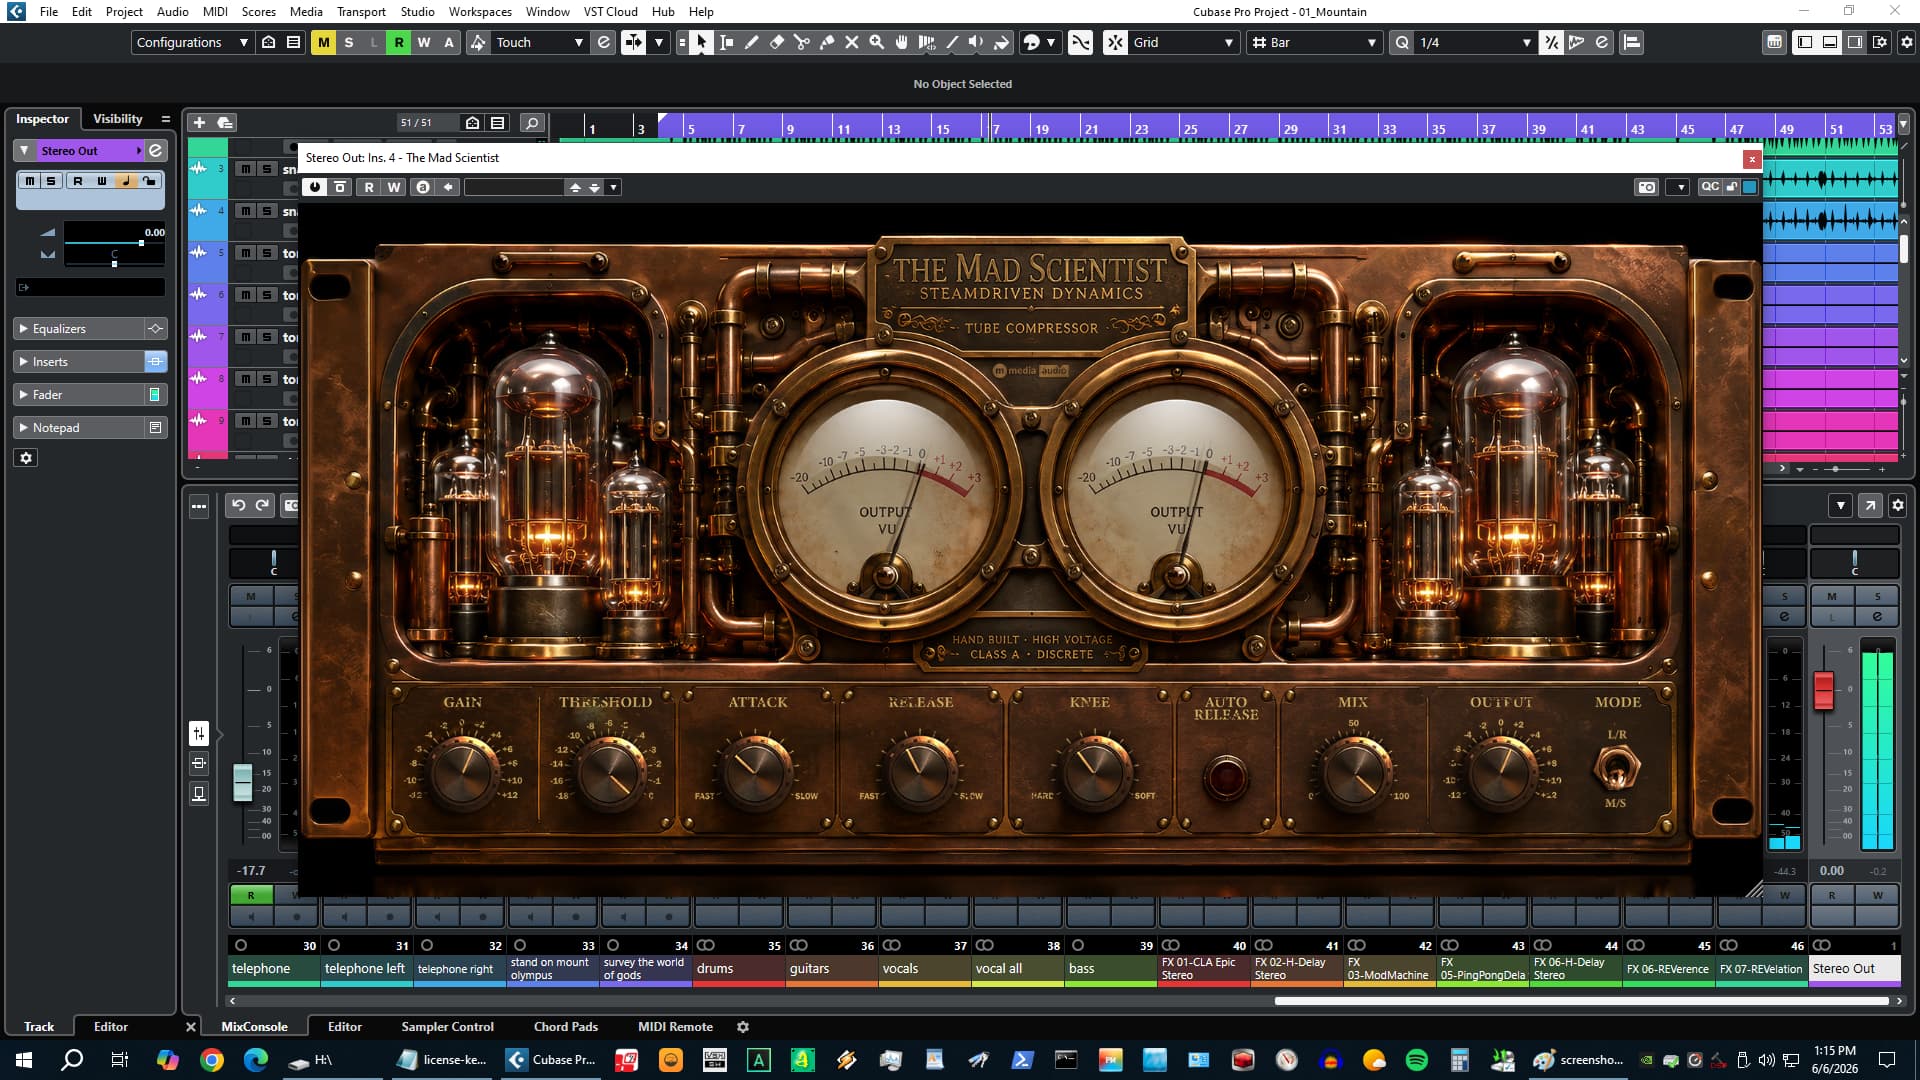Screen dimensions: 1920x1080
Task: Click Redo arrow in MixConsole toolbar
Action: pyautogui.click(x=262, y=505)
